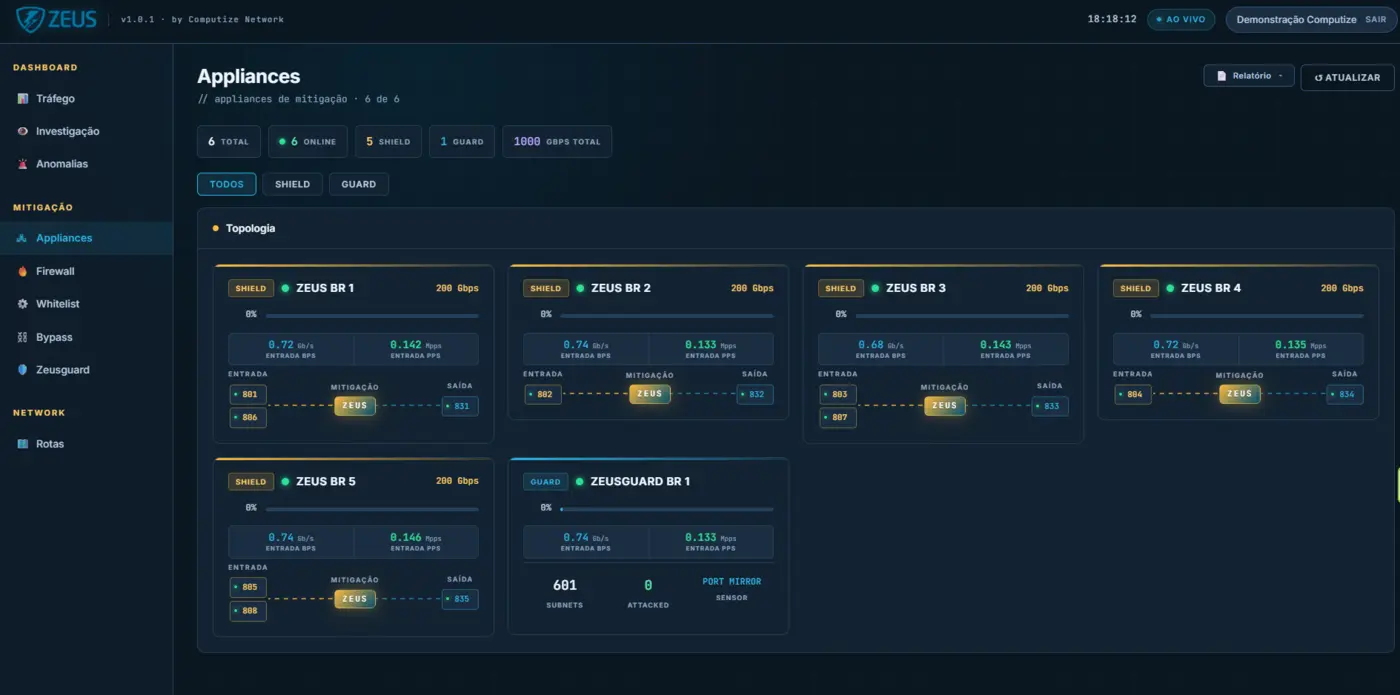Image resolution: width=1400 pixels, height=695 pixels.
Task: Click the 5 SHIELD stat chip
Action: [x=389, y=142]
